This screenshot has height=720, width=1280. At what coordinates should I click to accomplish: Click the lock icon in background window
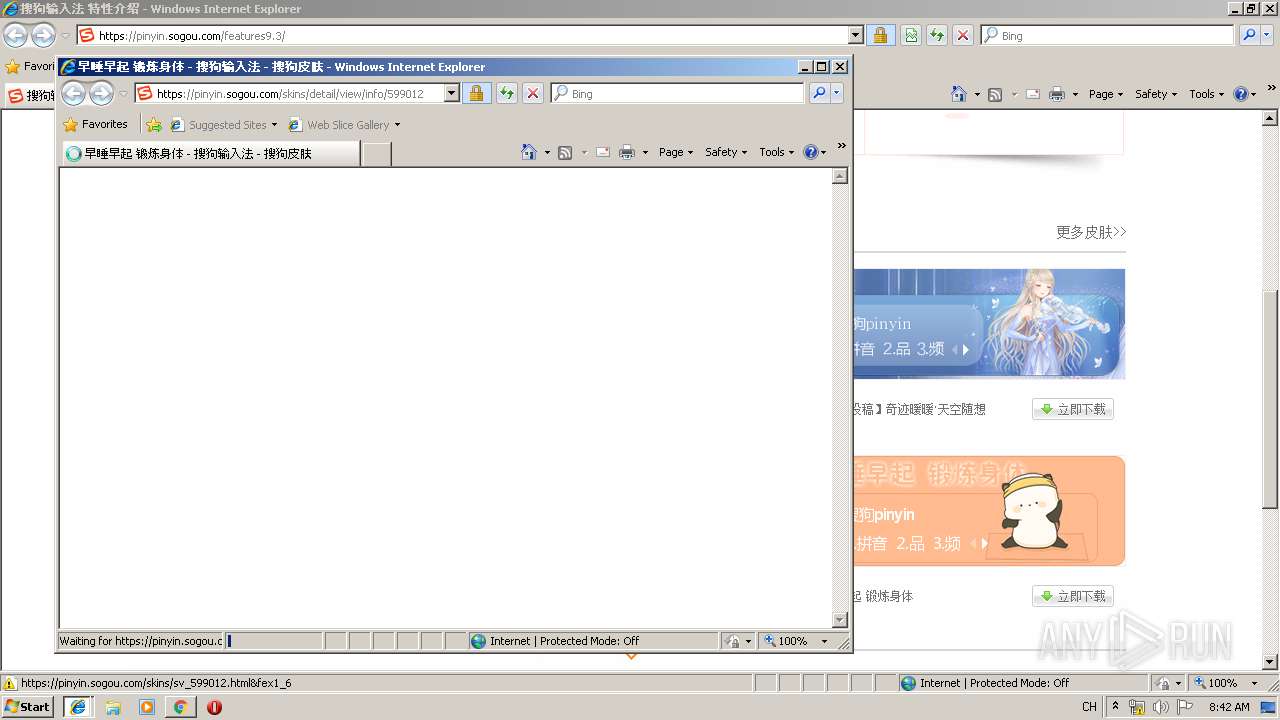880,35
